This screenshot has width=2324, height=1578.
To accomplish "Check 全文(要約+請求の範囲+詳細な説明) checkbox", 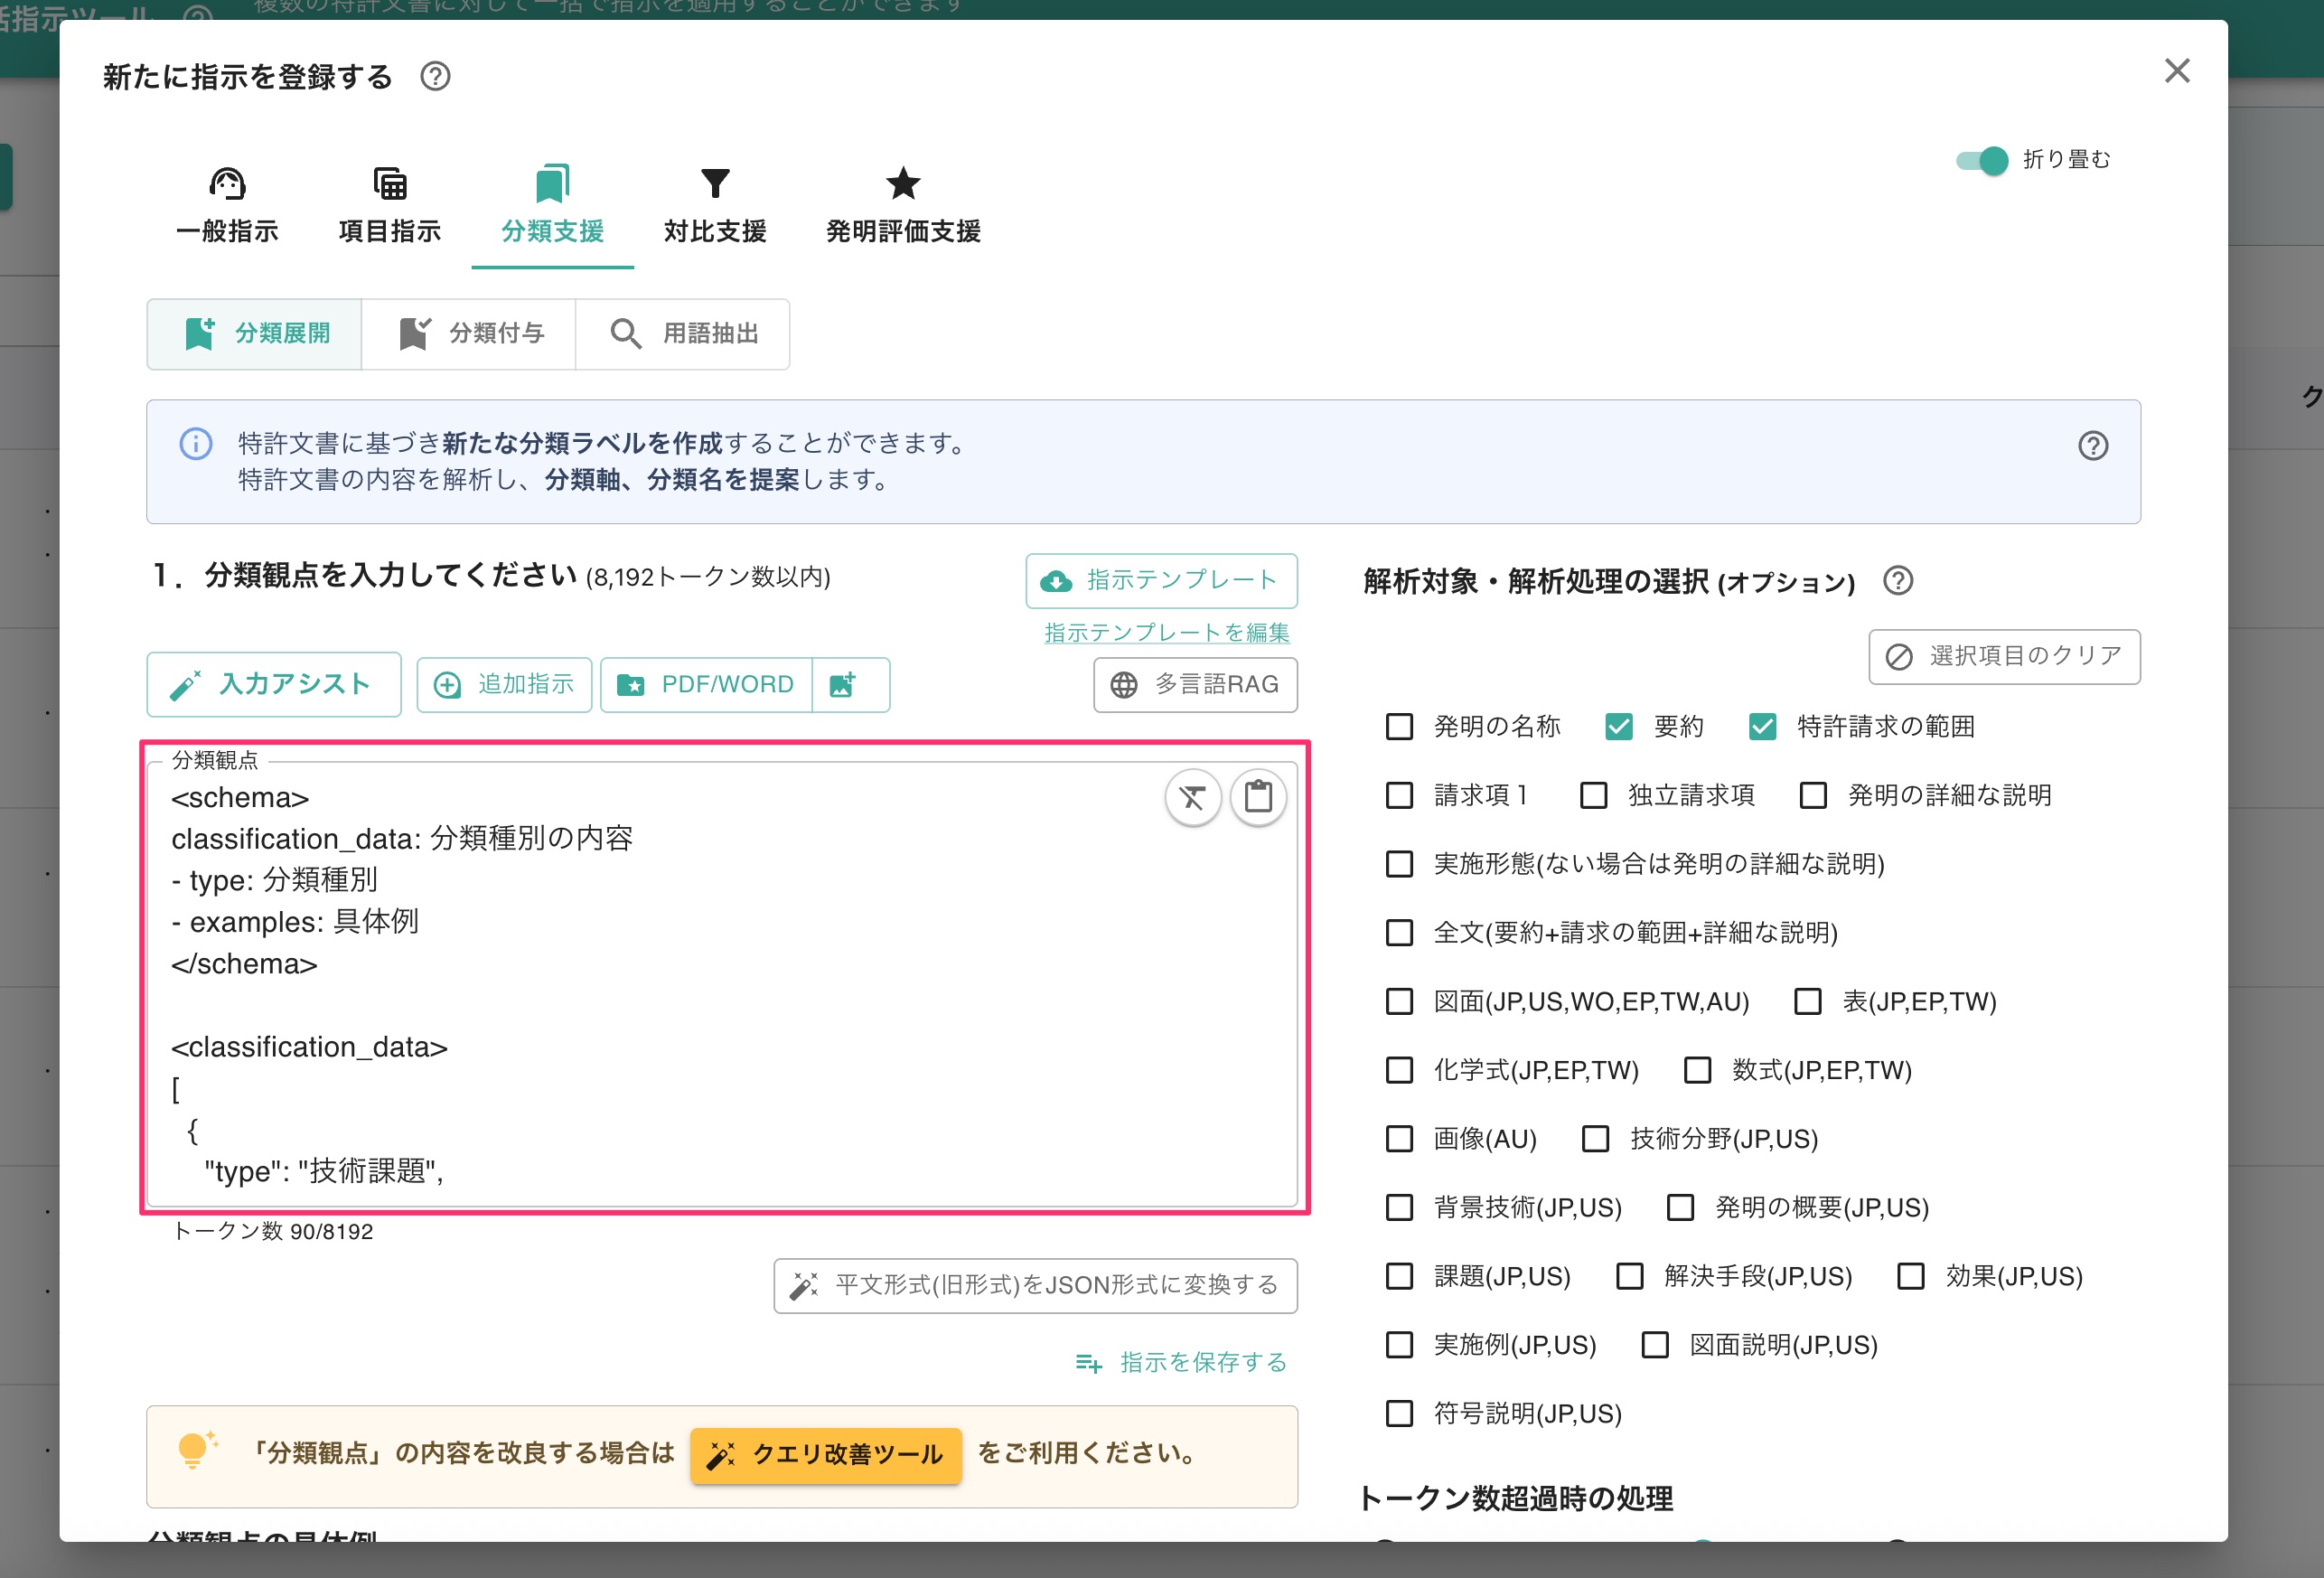I will [1399, 933].
